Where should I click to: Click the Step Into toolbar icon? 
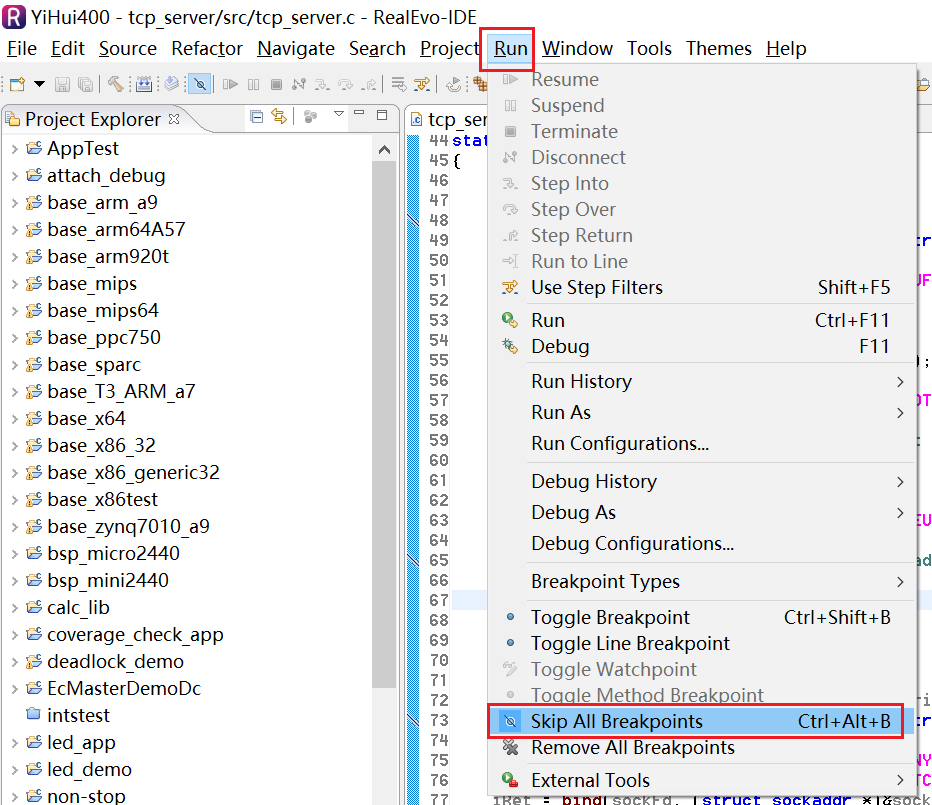click(322, 84)
